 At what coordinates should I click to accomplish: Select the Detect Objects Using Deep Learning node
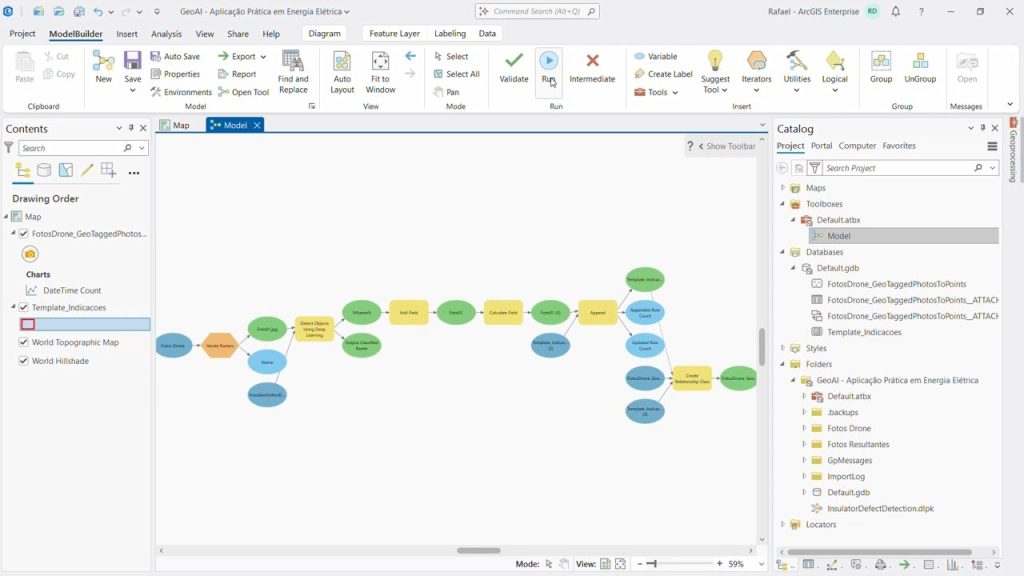point(314,329)
